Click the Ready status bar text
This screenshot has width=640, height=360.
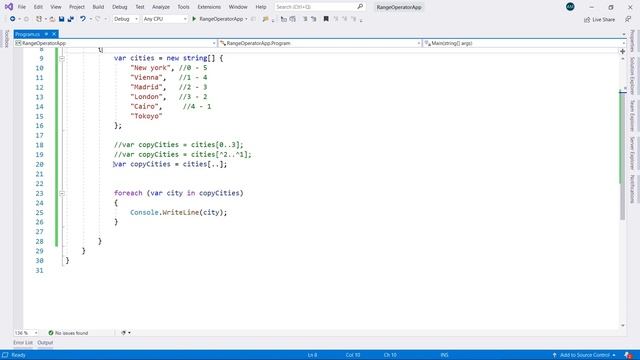18,355
